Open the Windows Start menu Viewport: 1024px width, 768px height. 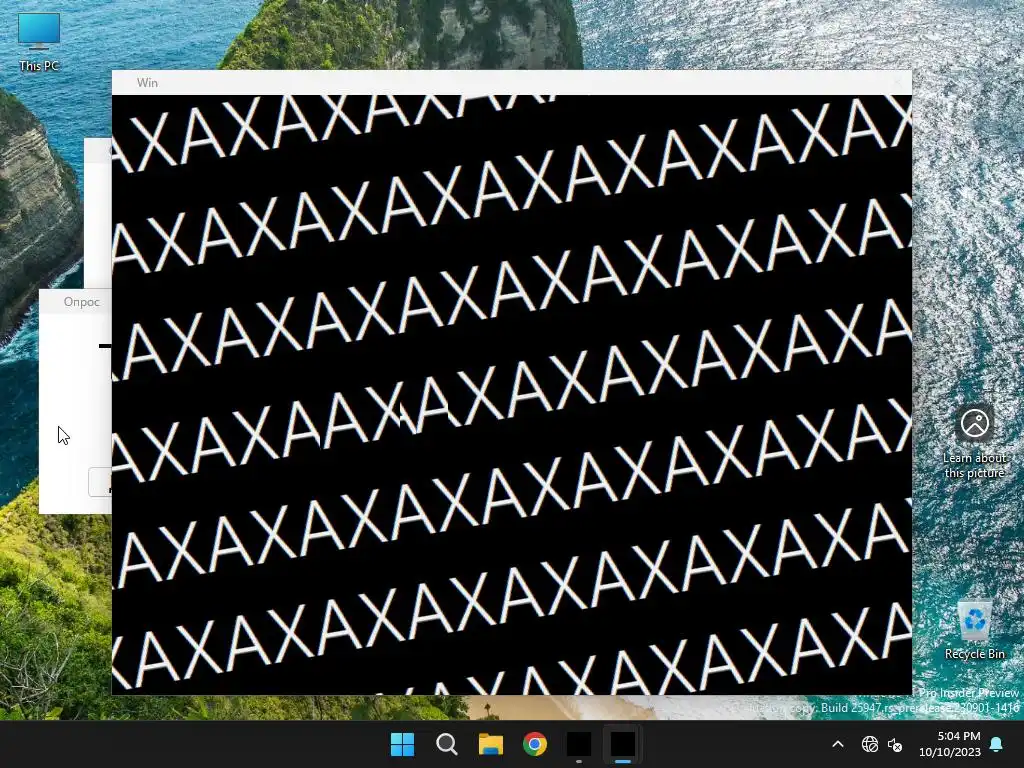402,744
